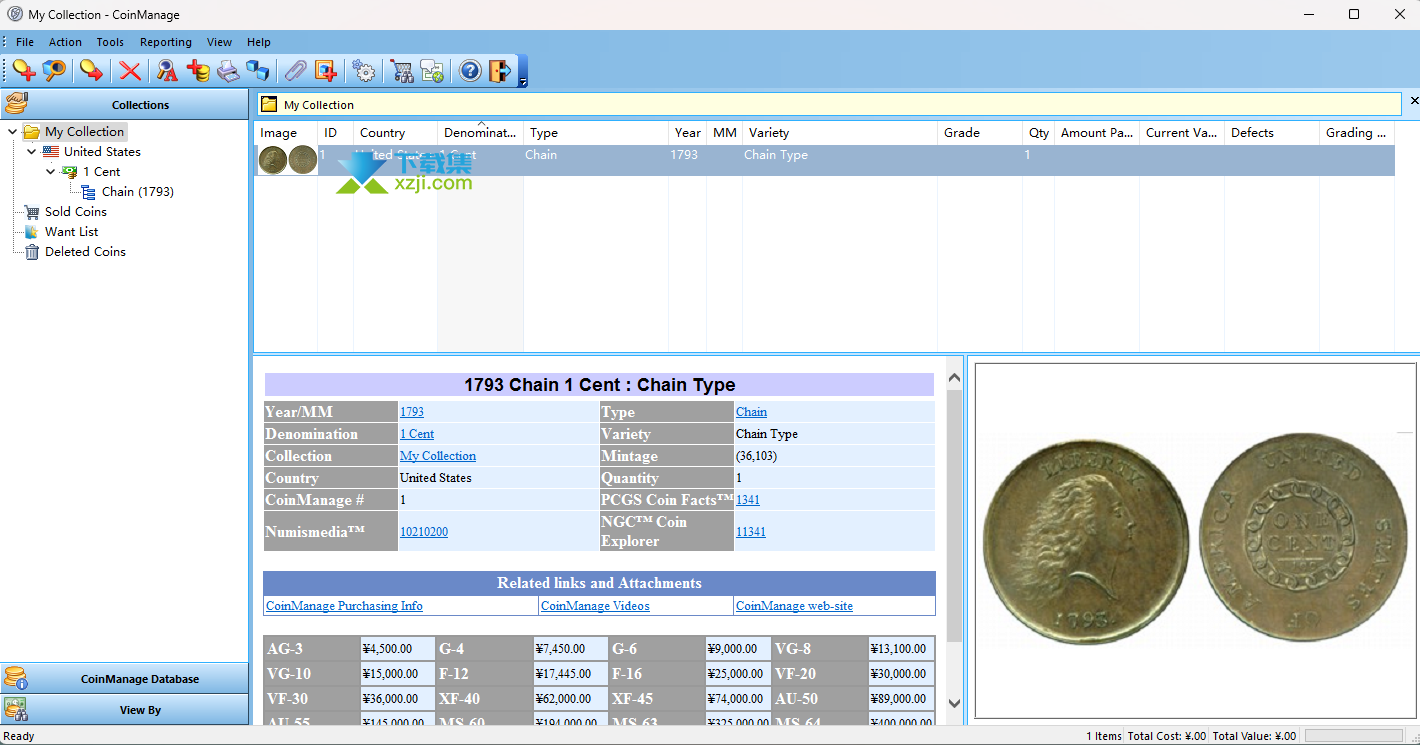Click the shopping cart toolbar icon

point(402,70)
